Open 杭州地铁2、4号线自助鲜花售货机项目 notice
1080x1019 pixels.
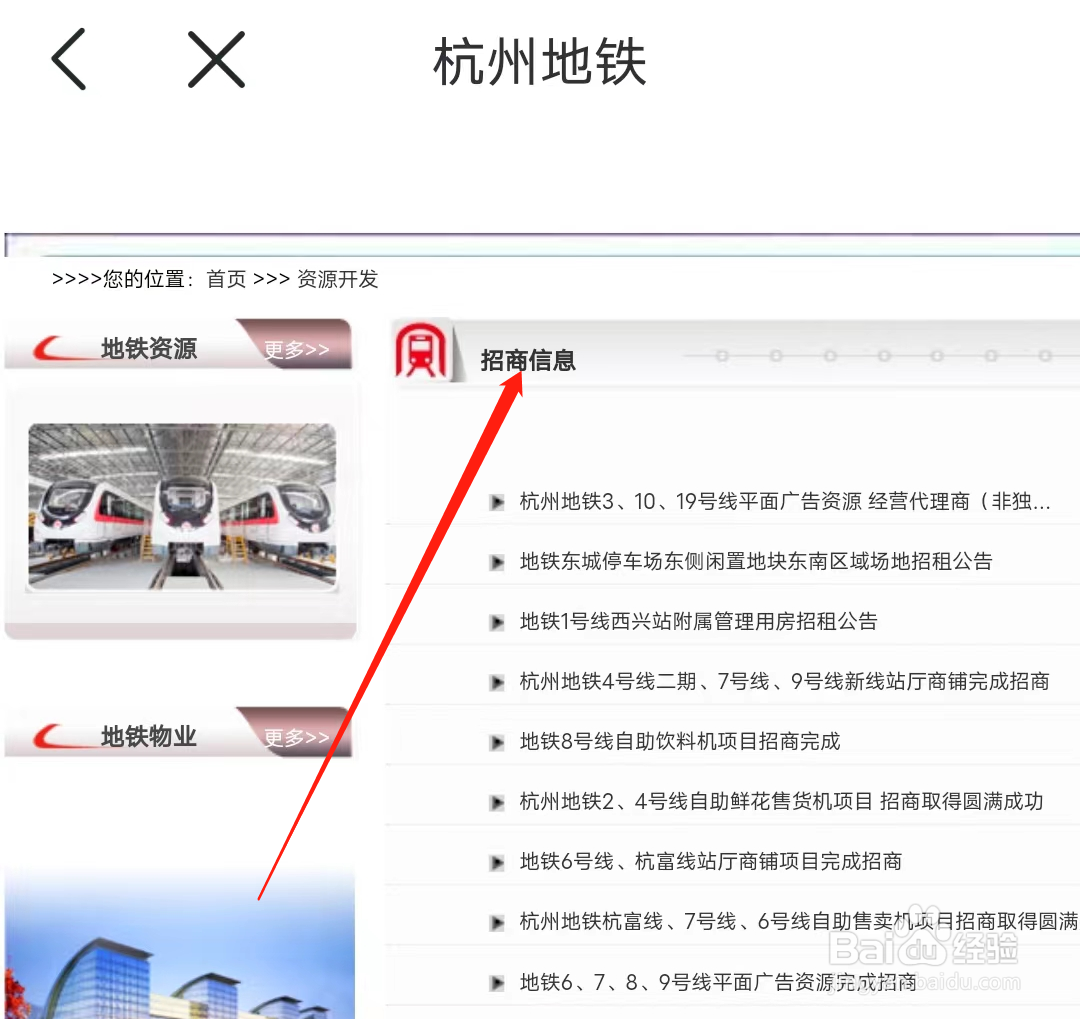pos(781,801)
